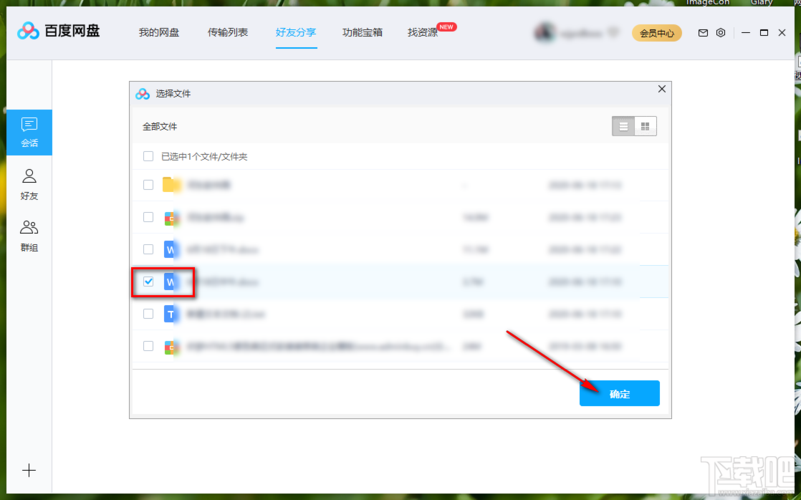Close the Baidu Netdisk main window

(782, 33)
